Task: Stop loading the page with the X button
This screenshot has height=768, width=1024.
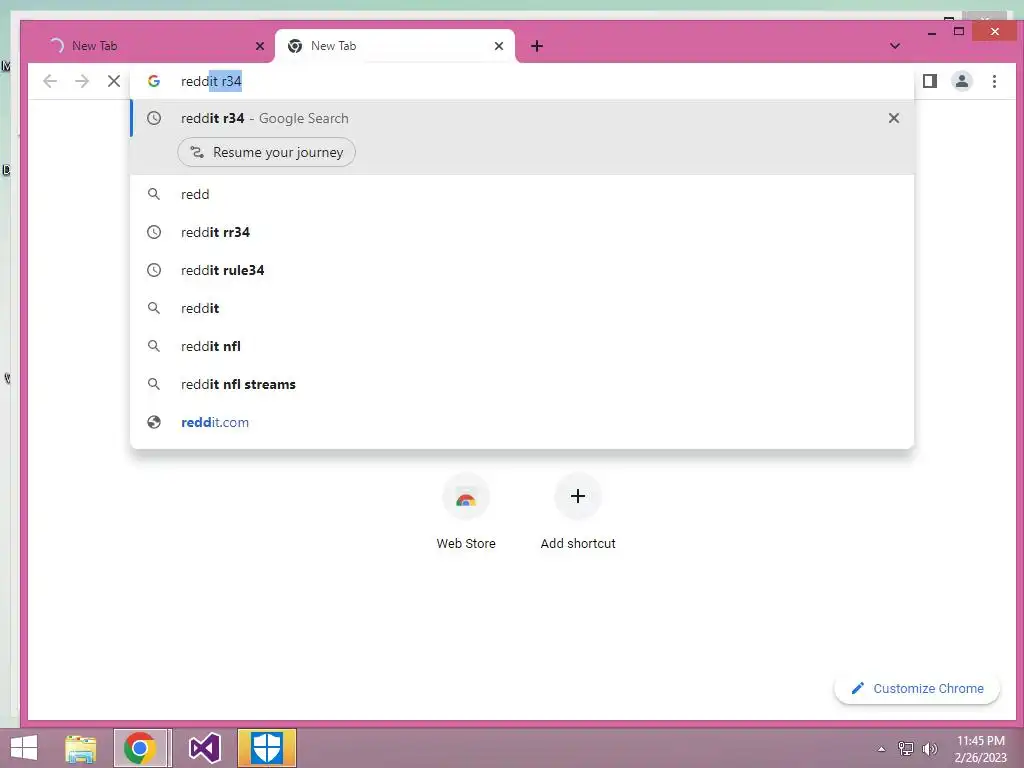Action: [114, 81]
